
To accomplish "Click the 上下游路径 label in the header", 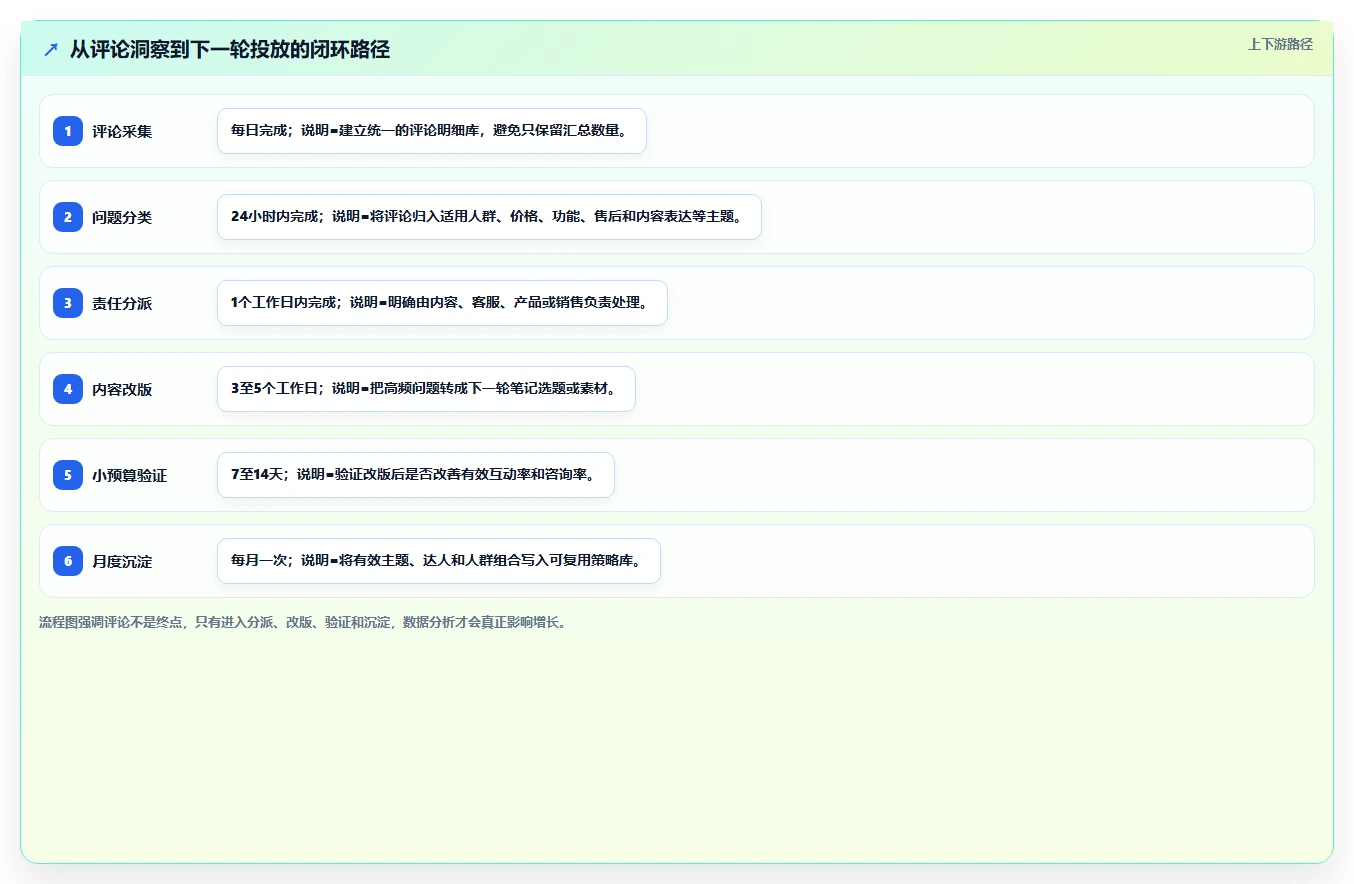I will [1280, 44].
